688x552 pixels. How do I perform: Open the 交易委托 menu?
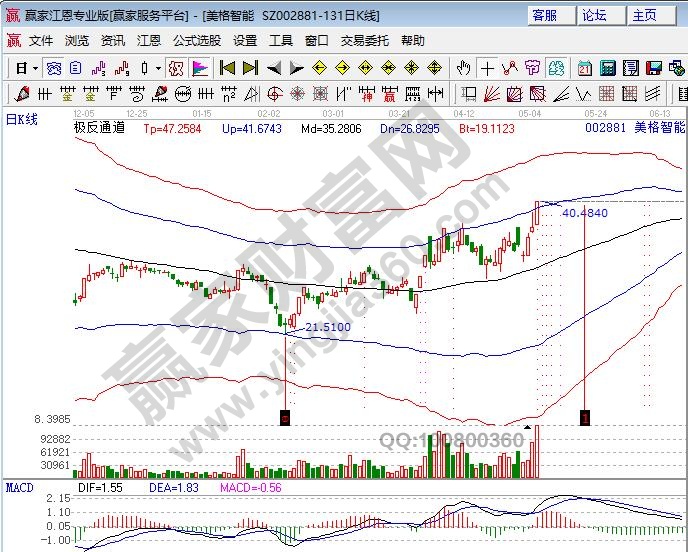click(x=366, y=41)
